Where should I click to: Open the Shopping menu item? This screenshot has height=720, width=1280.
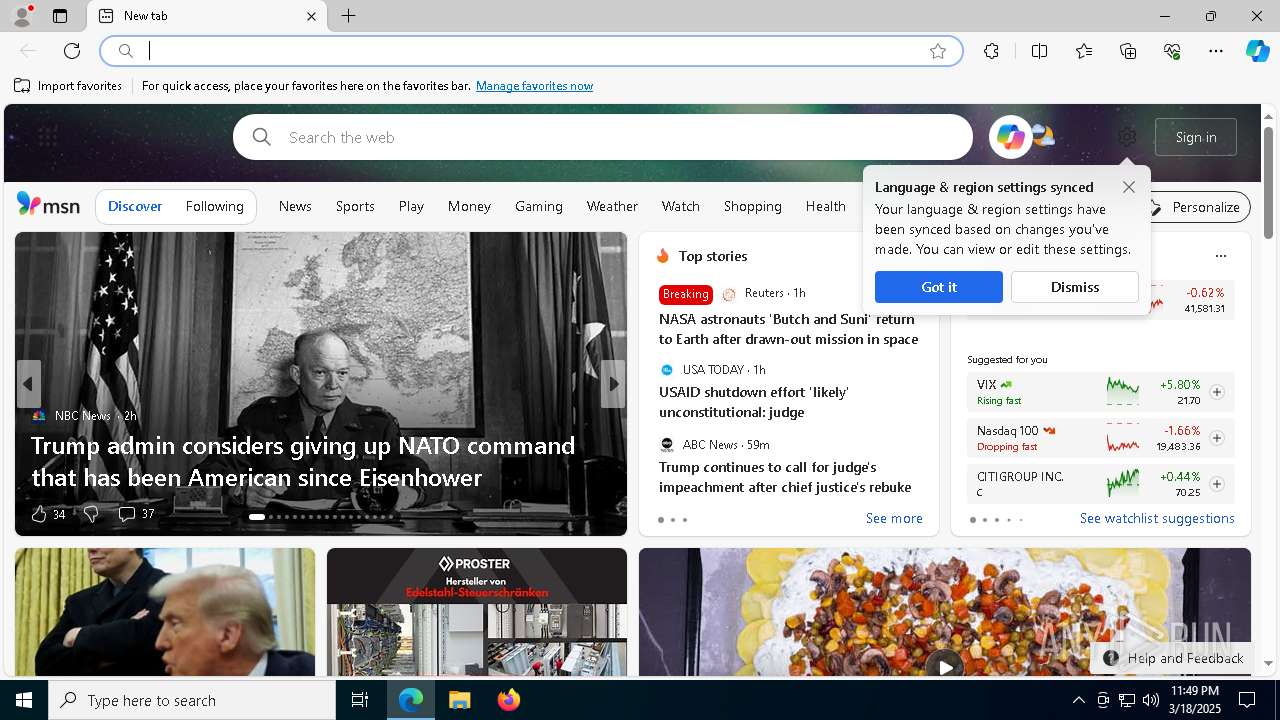click(752, 206)
